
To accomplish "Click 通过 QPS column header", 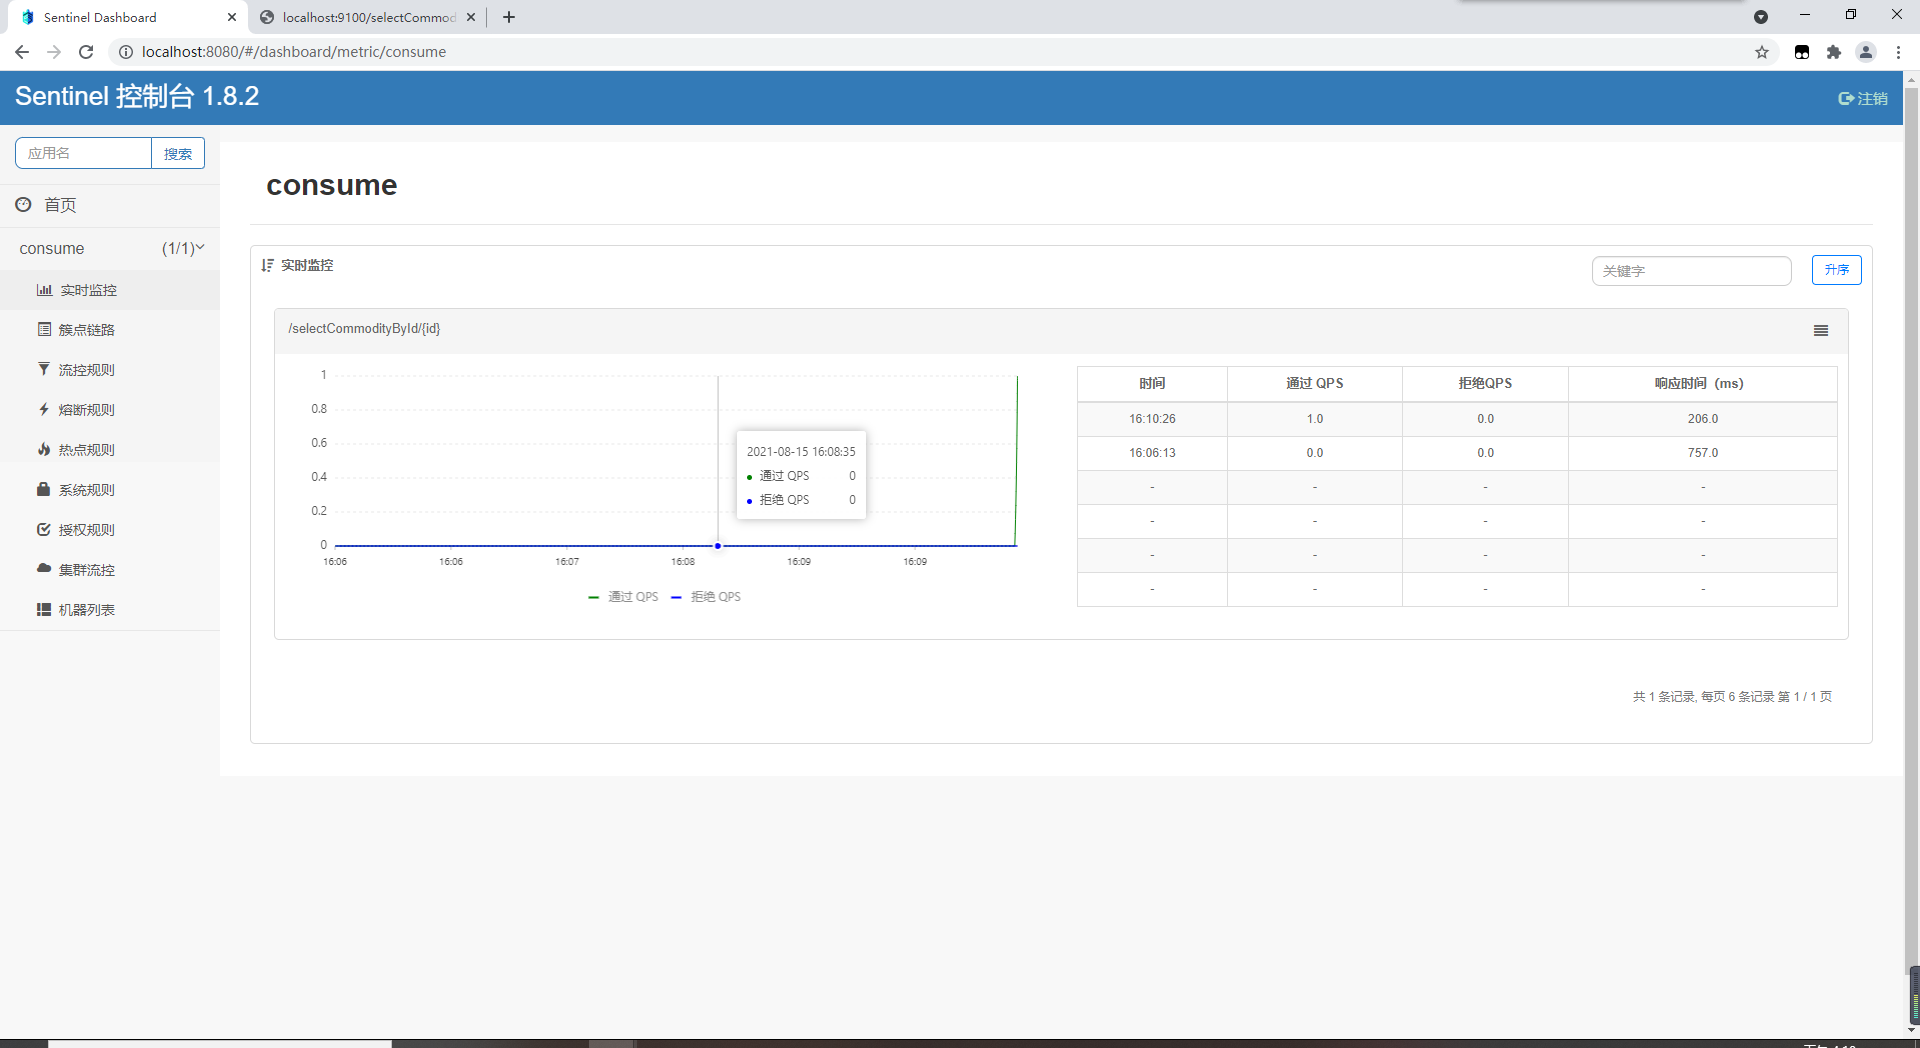I will (x=1314, y=383).
